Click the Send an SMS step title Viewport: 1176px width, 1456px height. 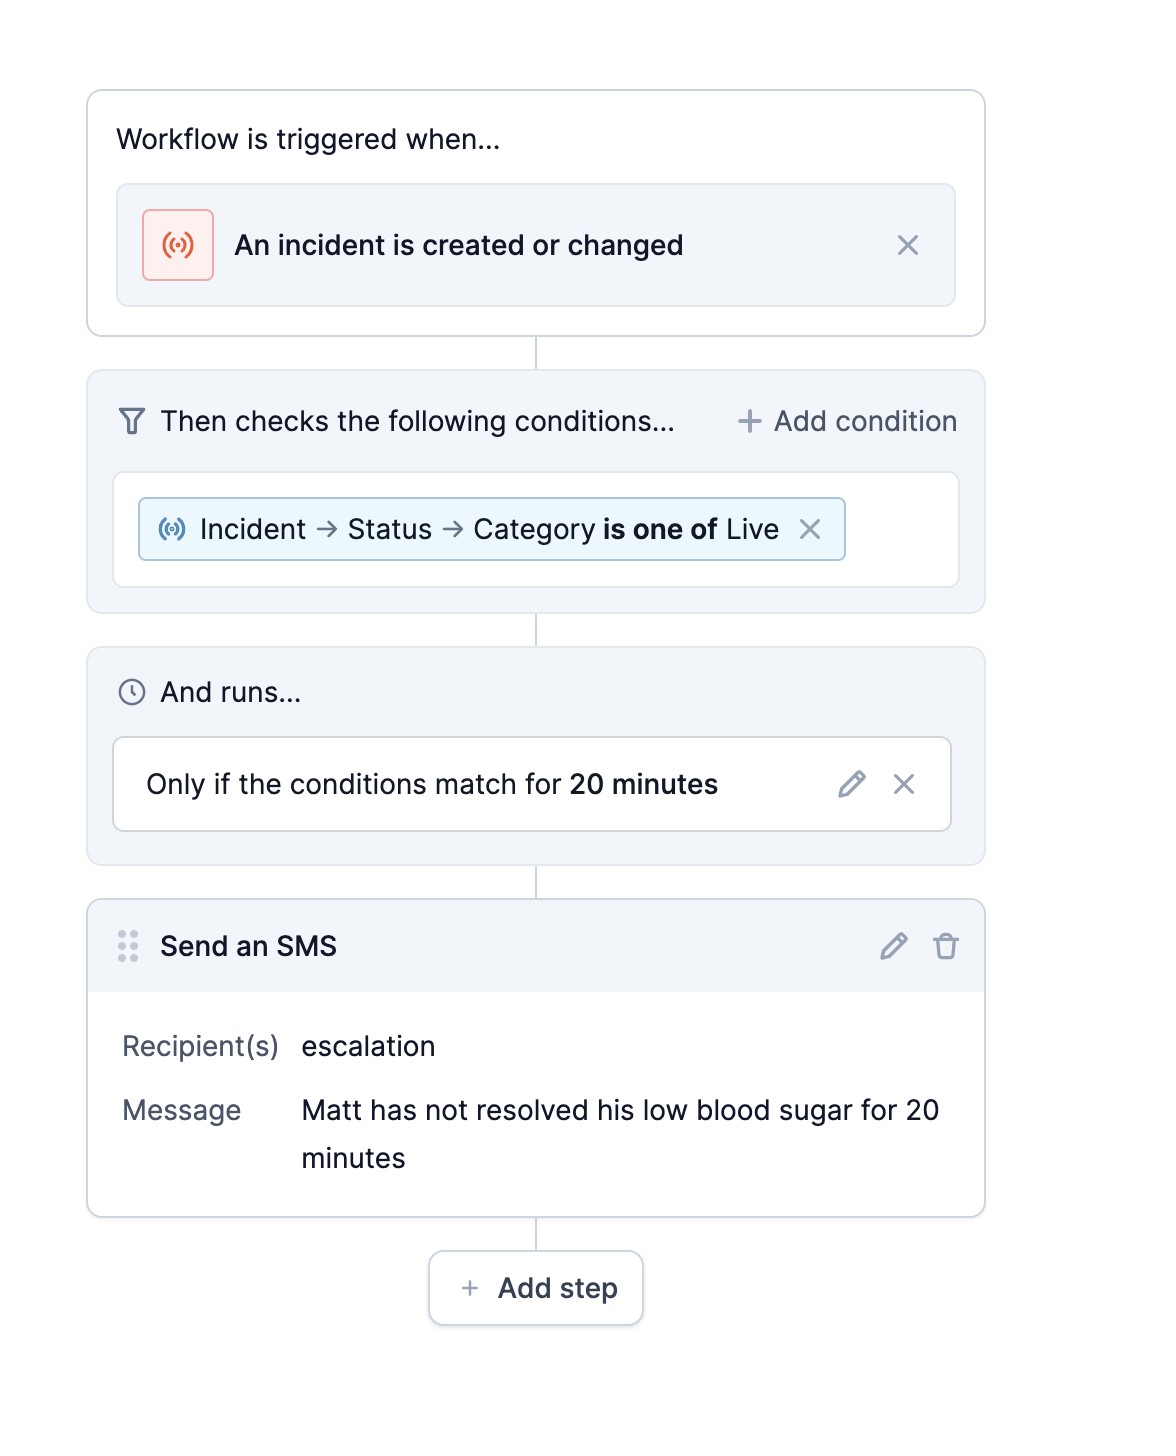(248, 946)
